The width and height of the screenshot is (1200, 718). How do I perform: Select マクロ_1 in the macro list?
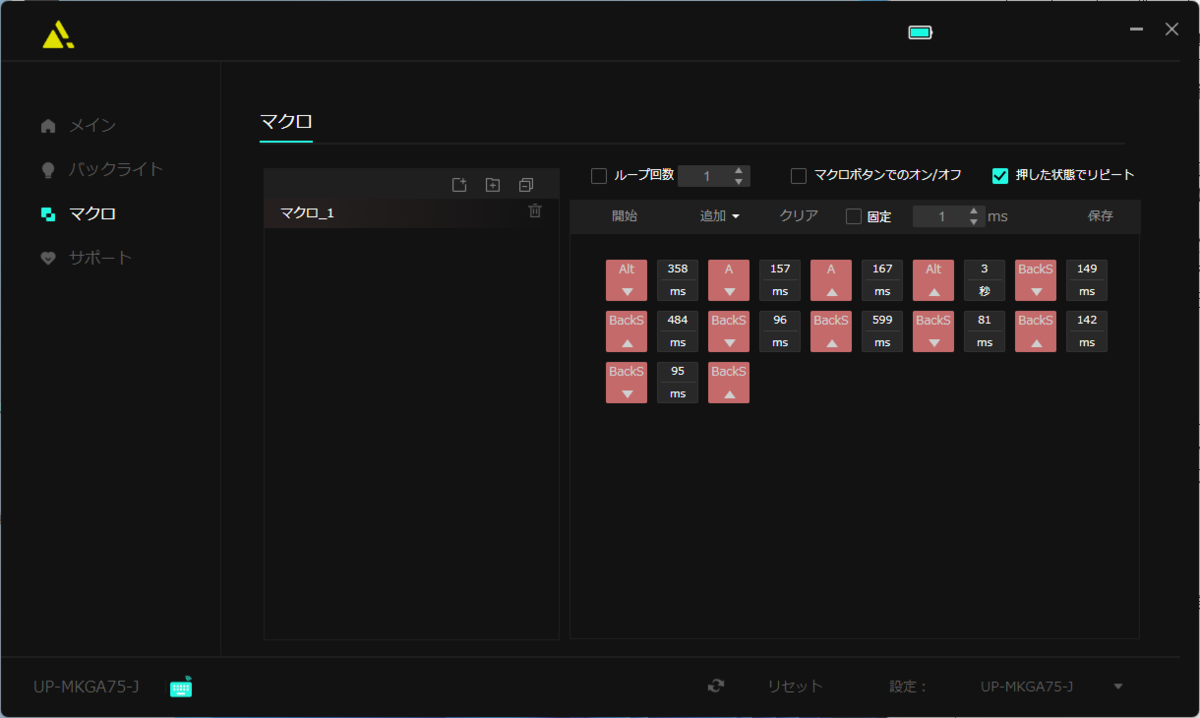(x=411, y=213)
